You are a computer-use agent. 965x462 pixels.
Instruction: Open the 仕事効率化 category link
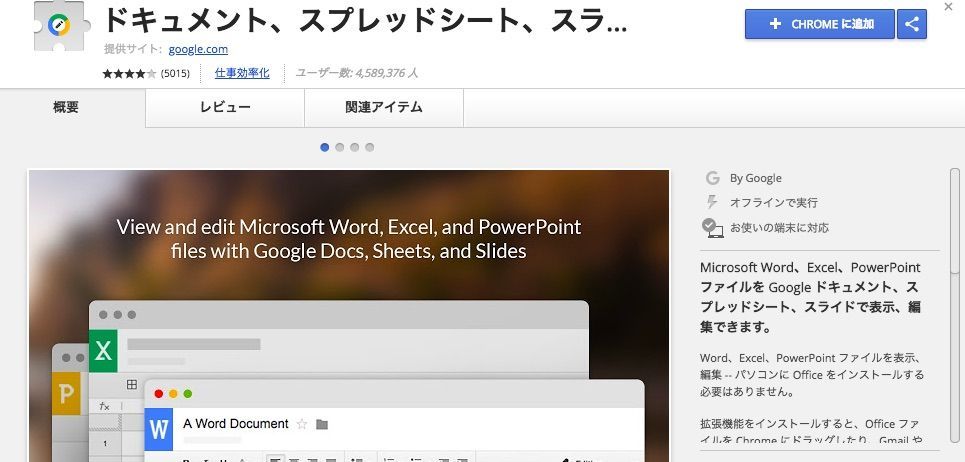242,73
